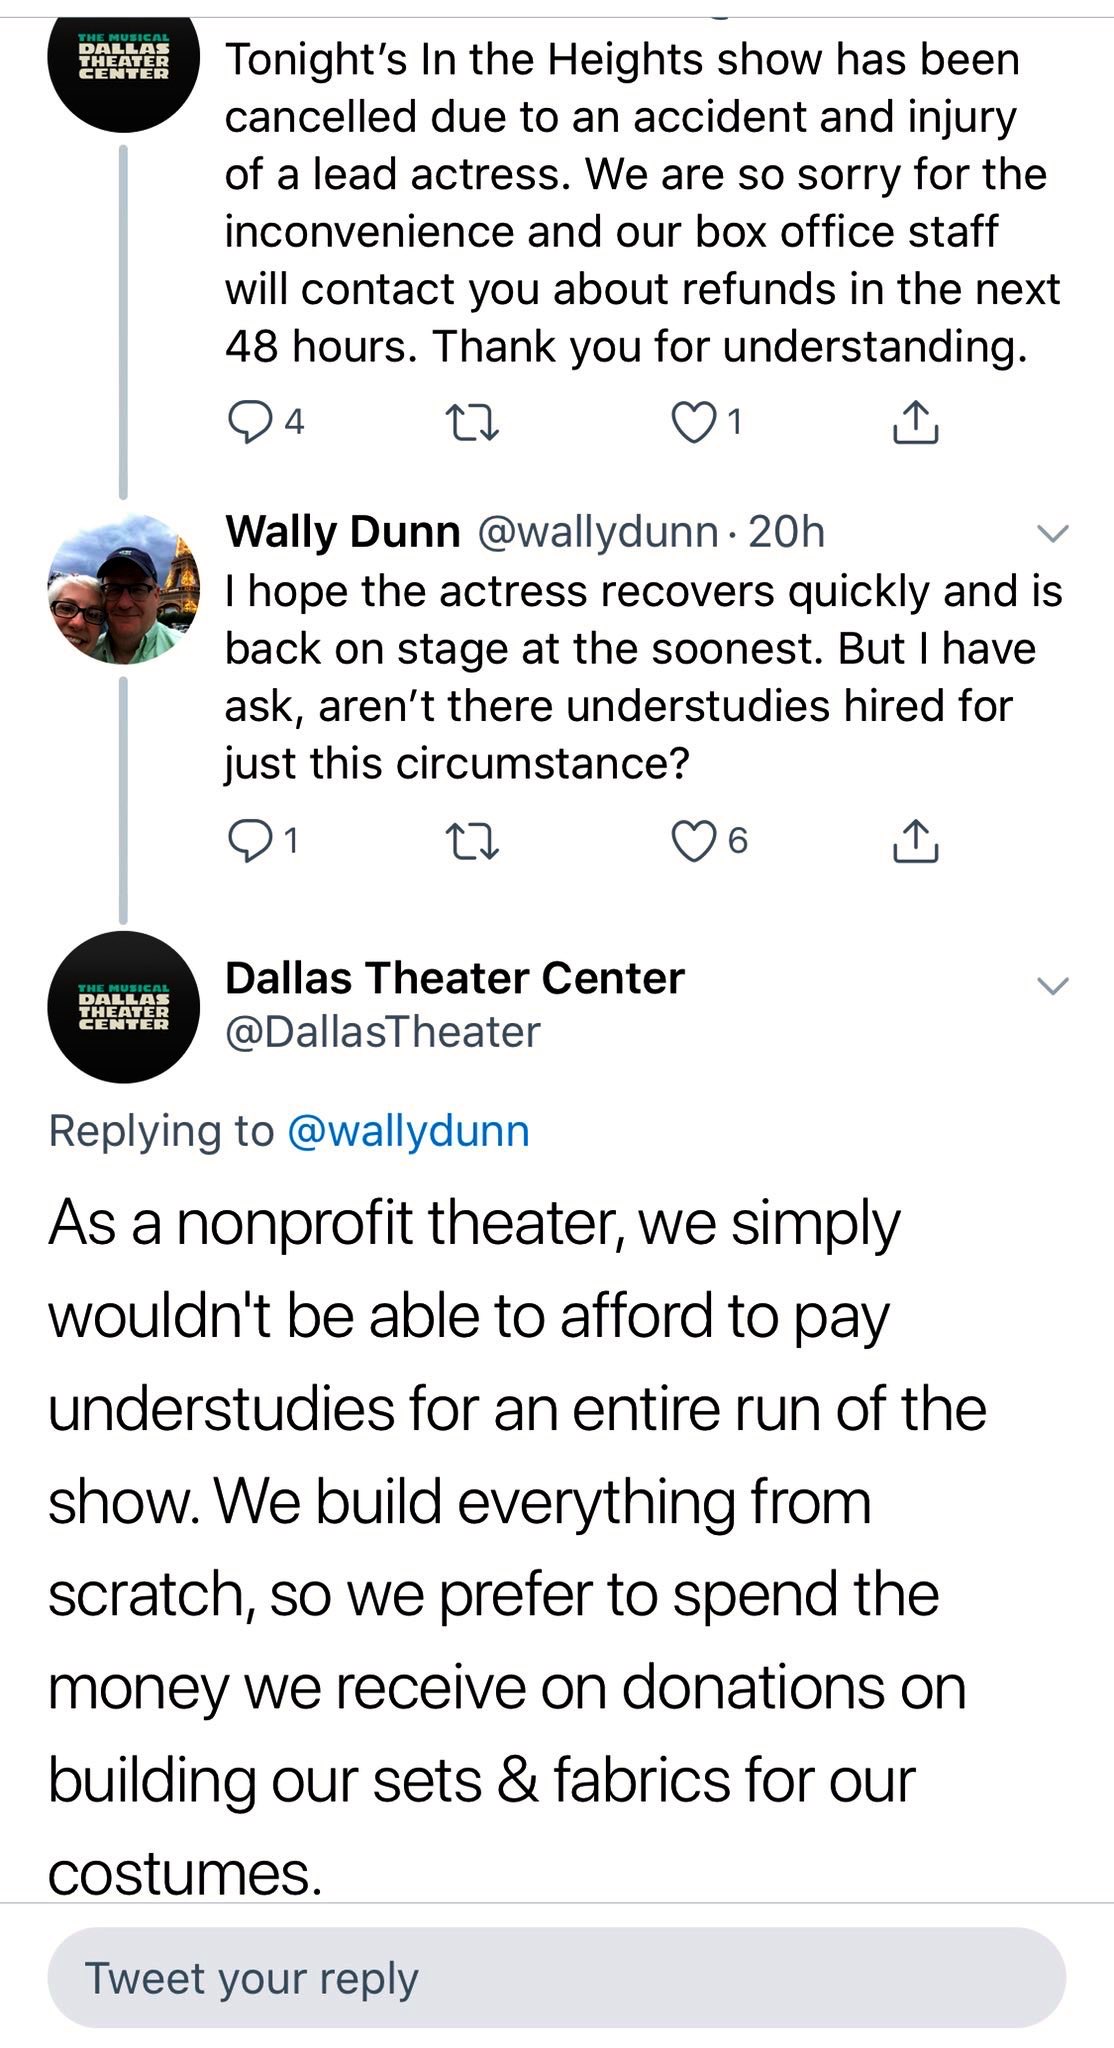
Task: Open options chevron on Wally Dunn's tweet
Action: coord(1052,534)
